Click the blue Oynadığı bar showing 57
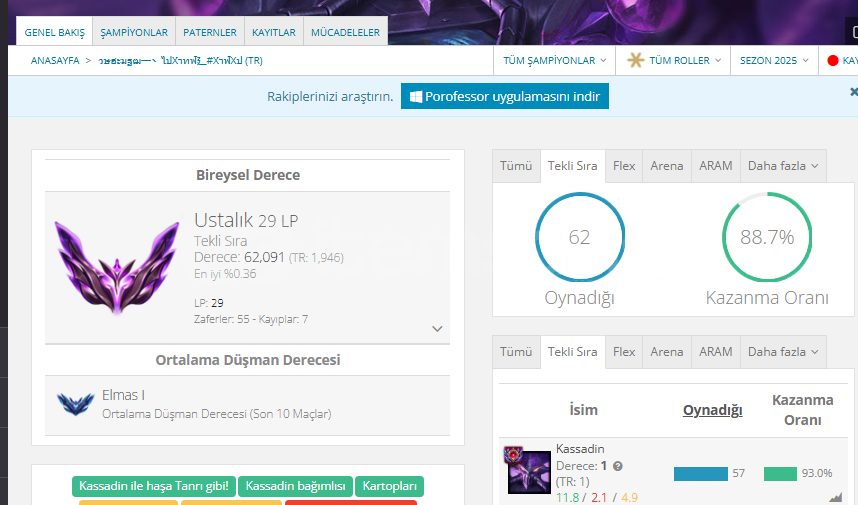 [700, 474]
